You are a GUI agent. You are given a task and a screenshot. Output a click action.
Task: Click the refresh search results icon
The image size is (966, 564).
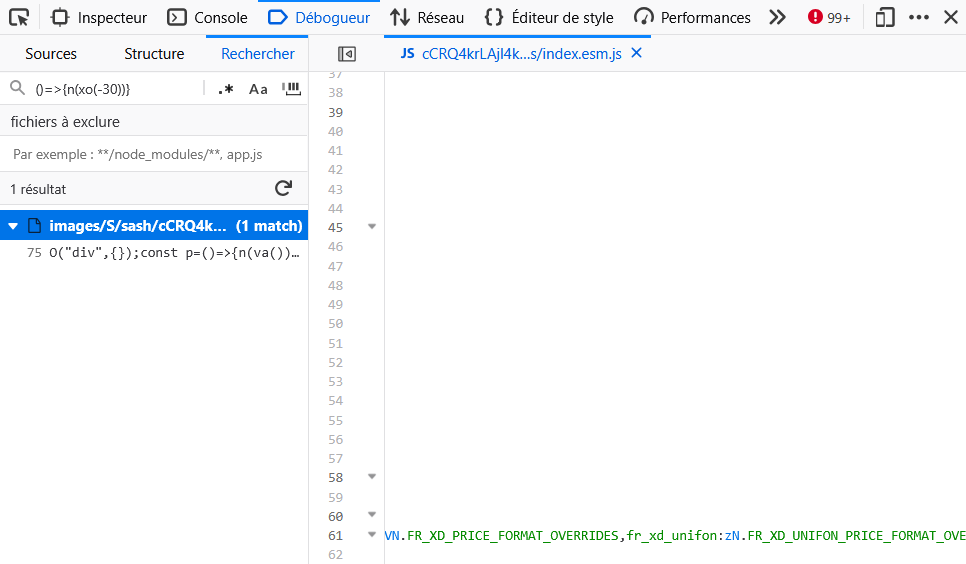tap(283, 188)
